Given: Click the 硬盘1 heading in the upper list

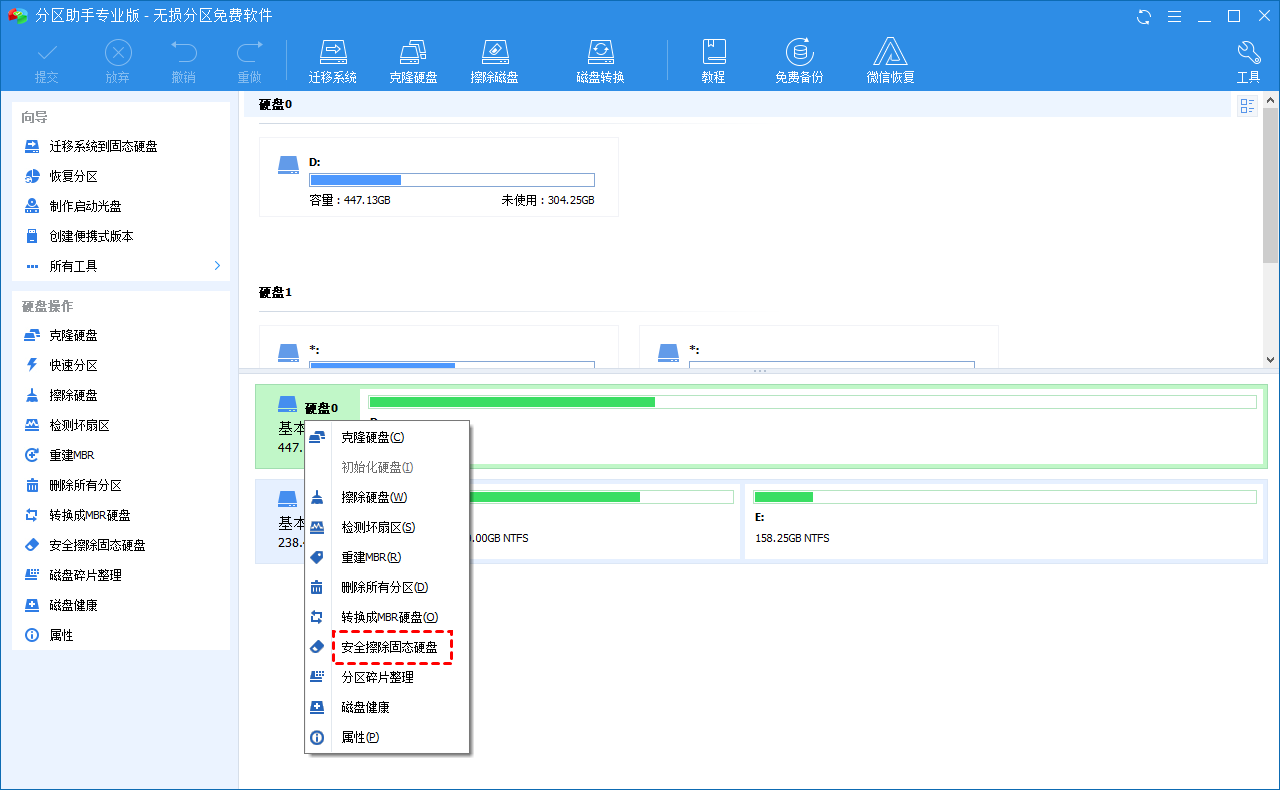Looking at the screenshot, I should [x=275, y=292].
